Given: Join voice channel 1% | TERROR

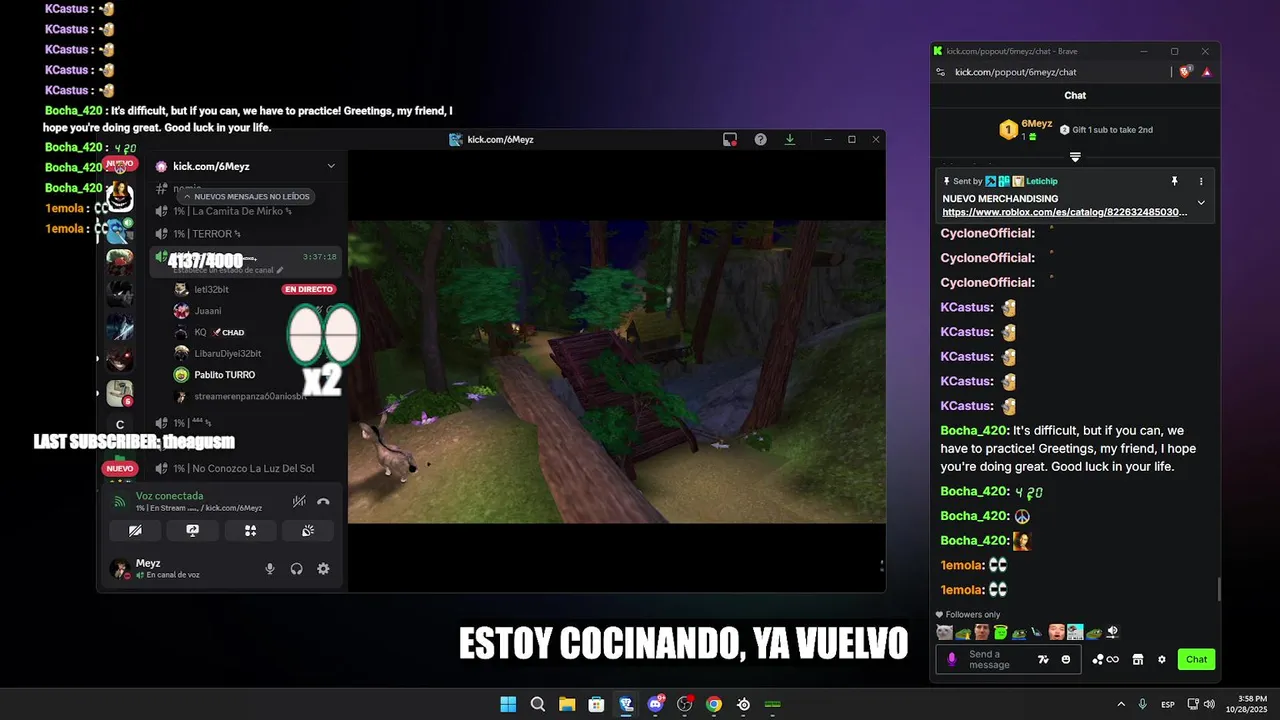Looking at the screenshot, I should [x=208, y=234].
